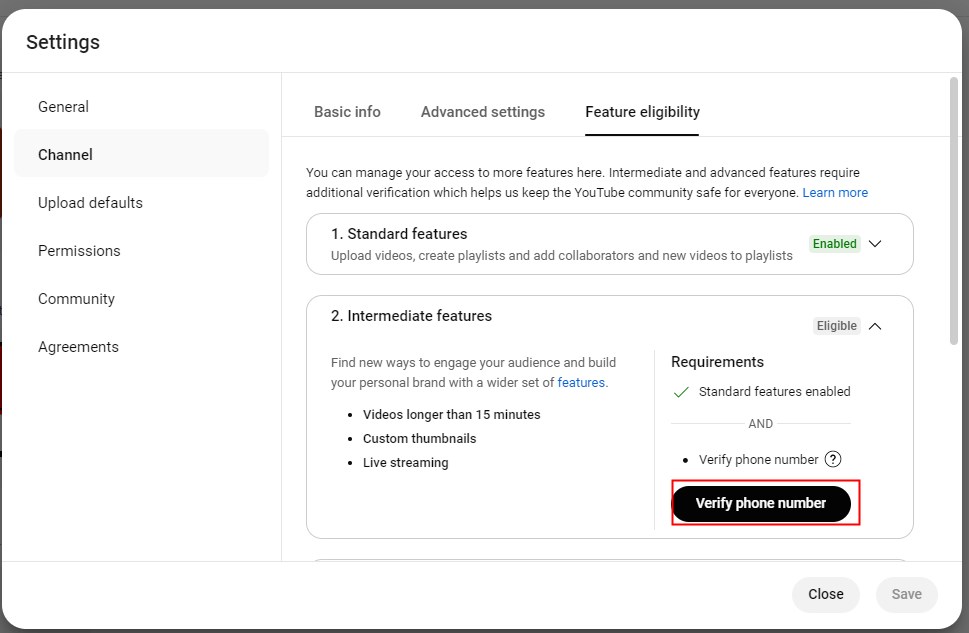The height and width of the screenshot is (633, 969).
Task: Collapse the Intermediate features section chevron
Action: 875,326
